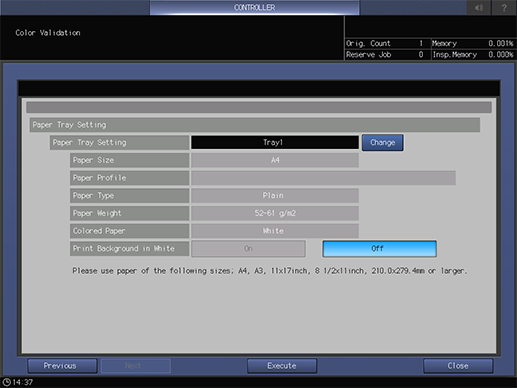Go back with the Previous button
The image size is (517, 388).
tap(62, 366)
